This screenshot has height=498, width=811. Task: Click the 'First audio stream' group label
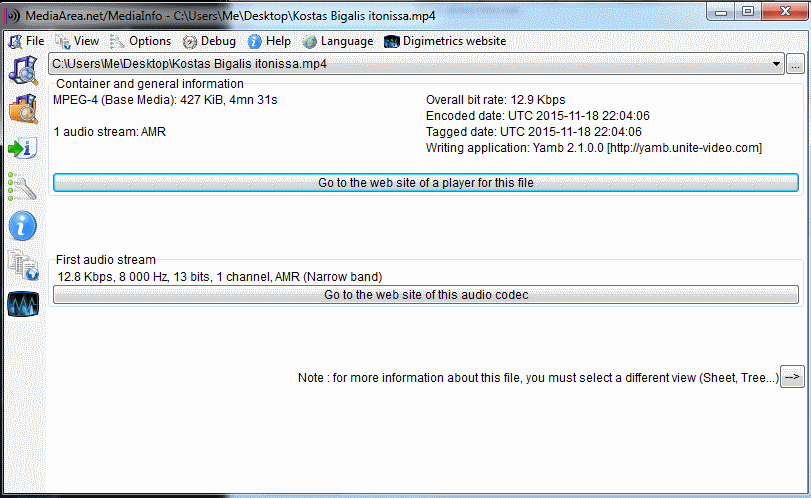(x=106, y=260)
